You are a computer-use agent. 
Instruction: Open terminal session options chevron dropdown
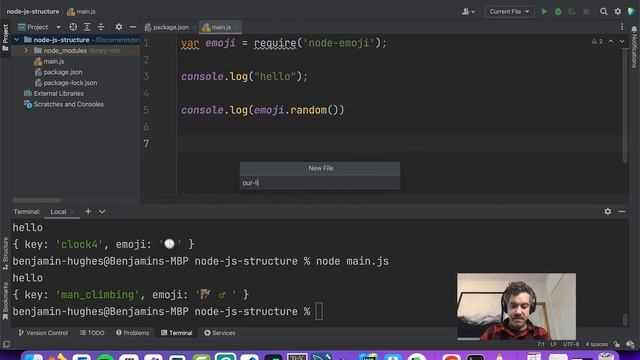[102, 211]
